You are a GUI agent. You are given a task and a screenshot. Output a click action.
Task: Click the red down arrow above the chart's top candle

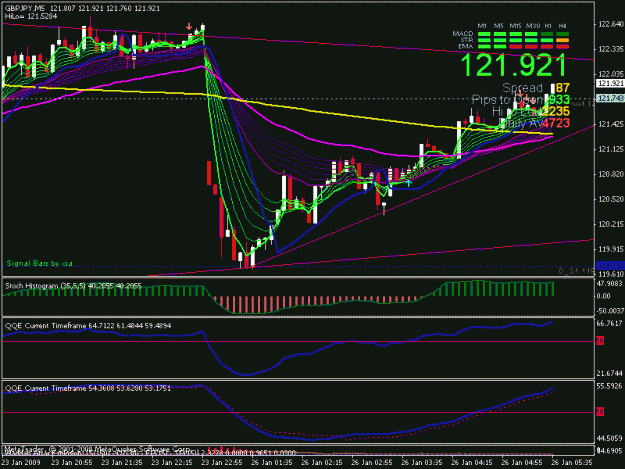pos(189,26)
